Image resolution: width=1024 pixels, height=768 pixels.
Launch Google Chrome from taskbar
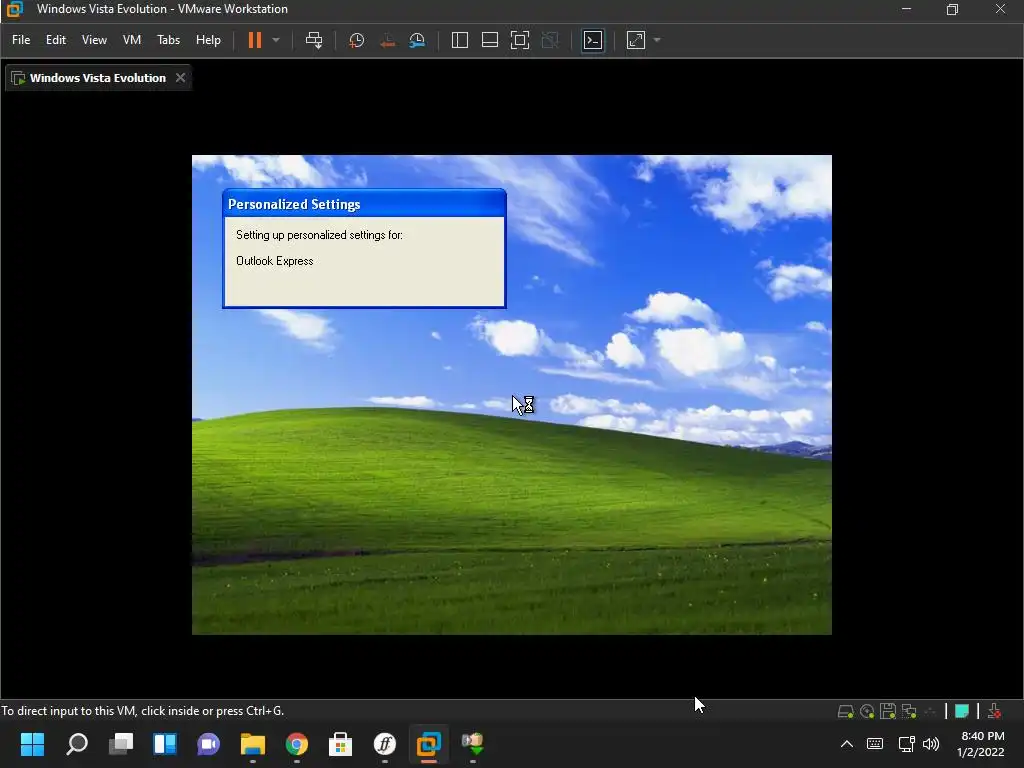pos(296,744)
